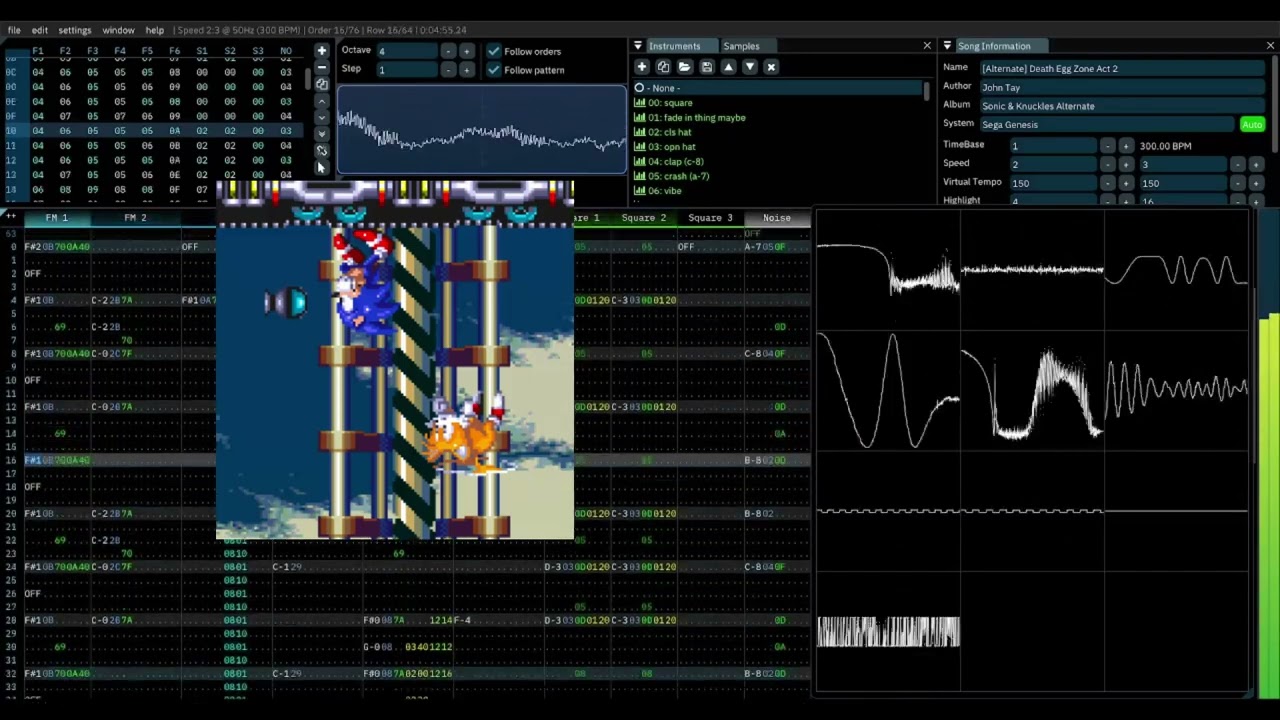Image resolution: width=1280 pixels, height=720 pixels.
Task: Move instrument up with triangle icon
Action: coord(728,67)
